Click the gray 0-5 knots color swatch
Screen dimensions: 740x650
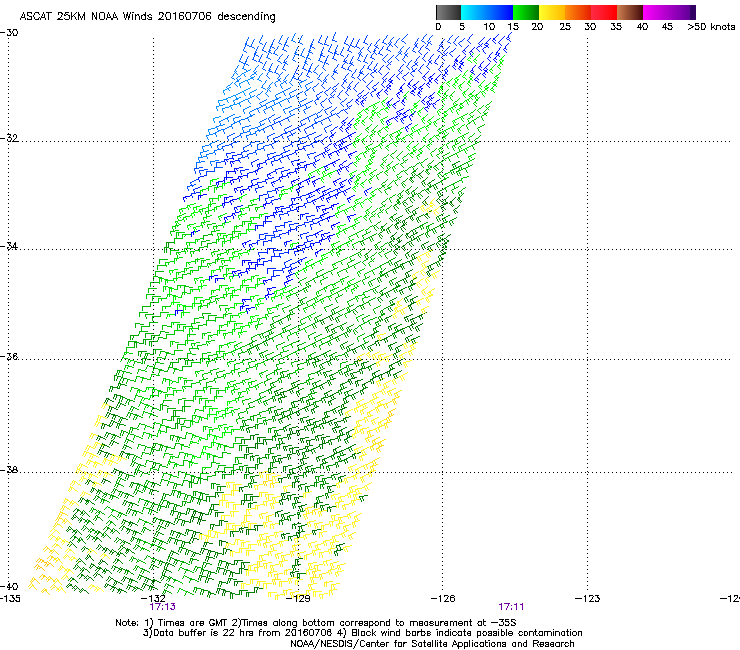[448, 12]
